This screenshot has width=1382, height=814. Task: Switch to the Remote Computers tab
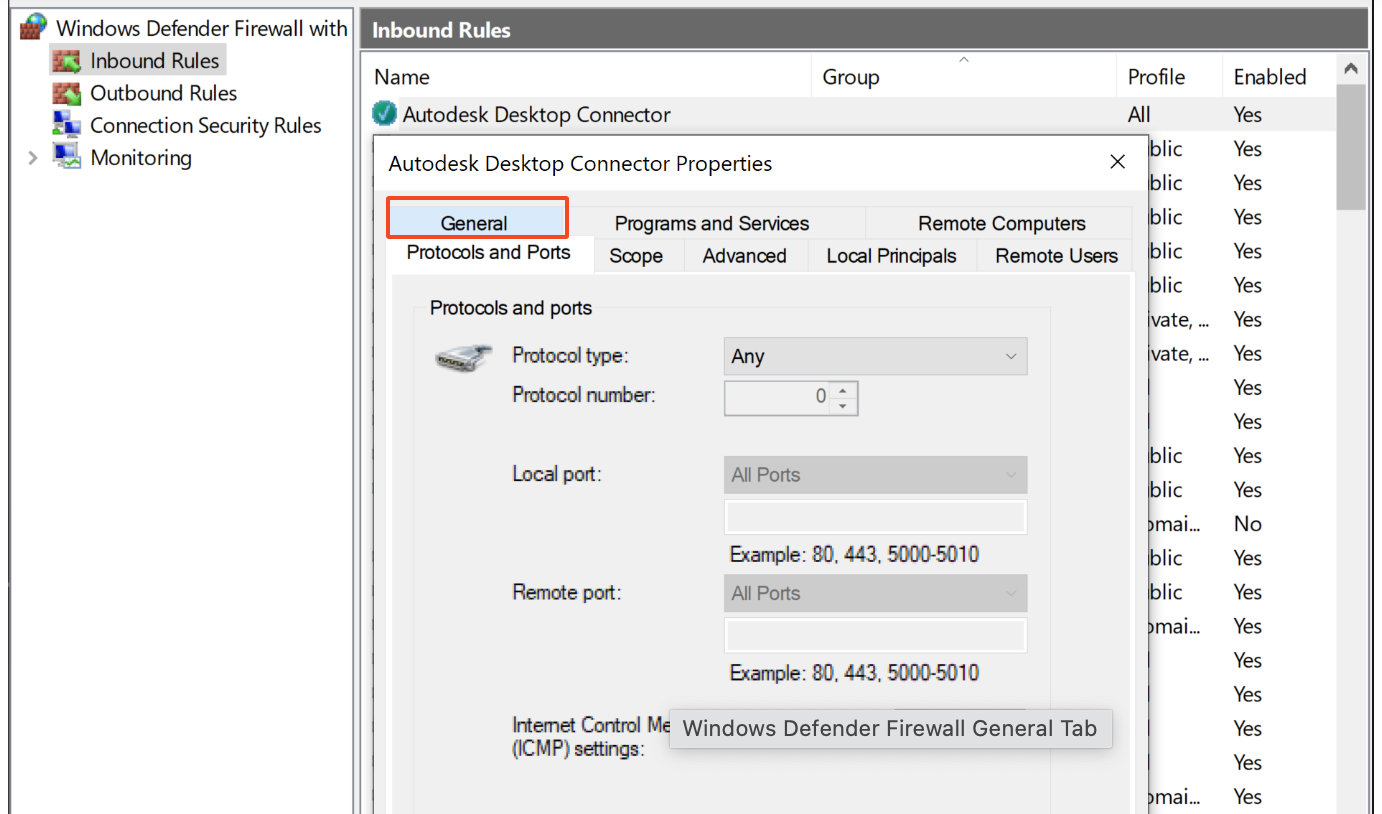1001,222
